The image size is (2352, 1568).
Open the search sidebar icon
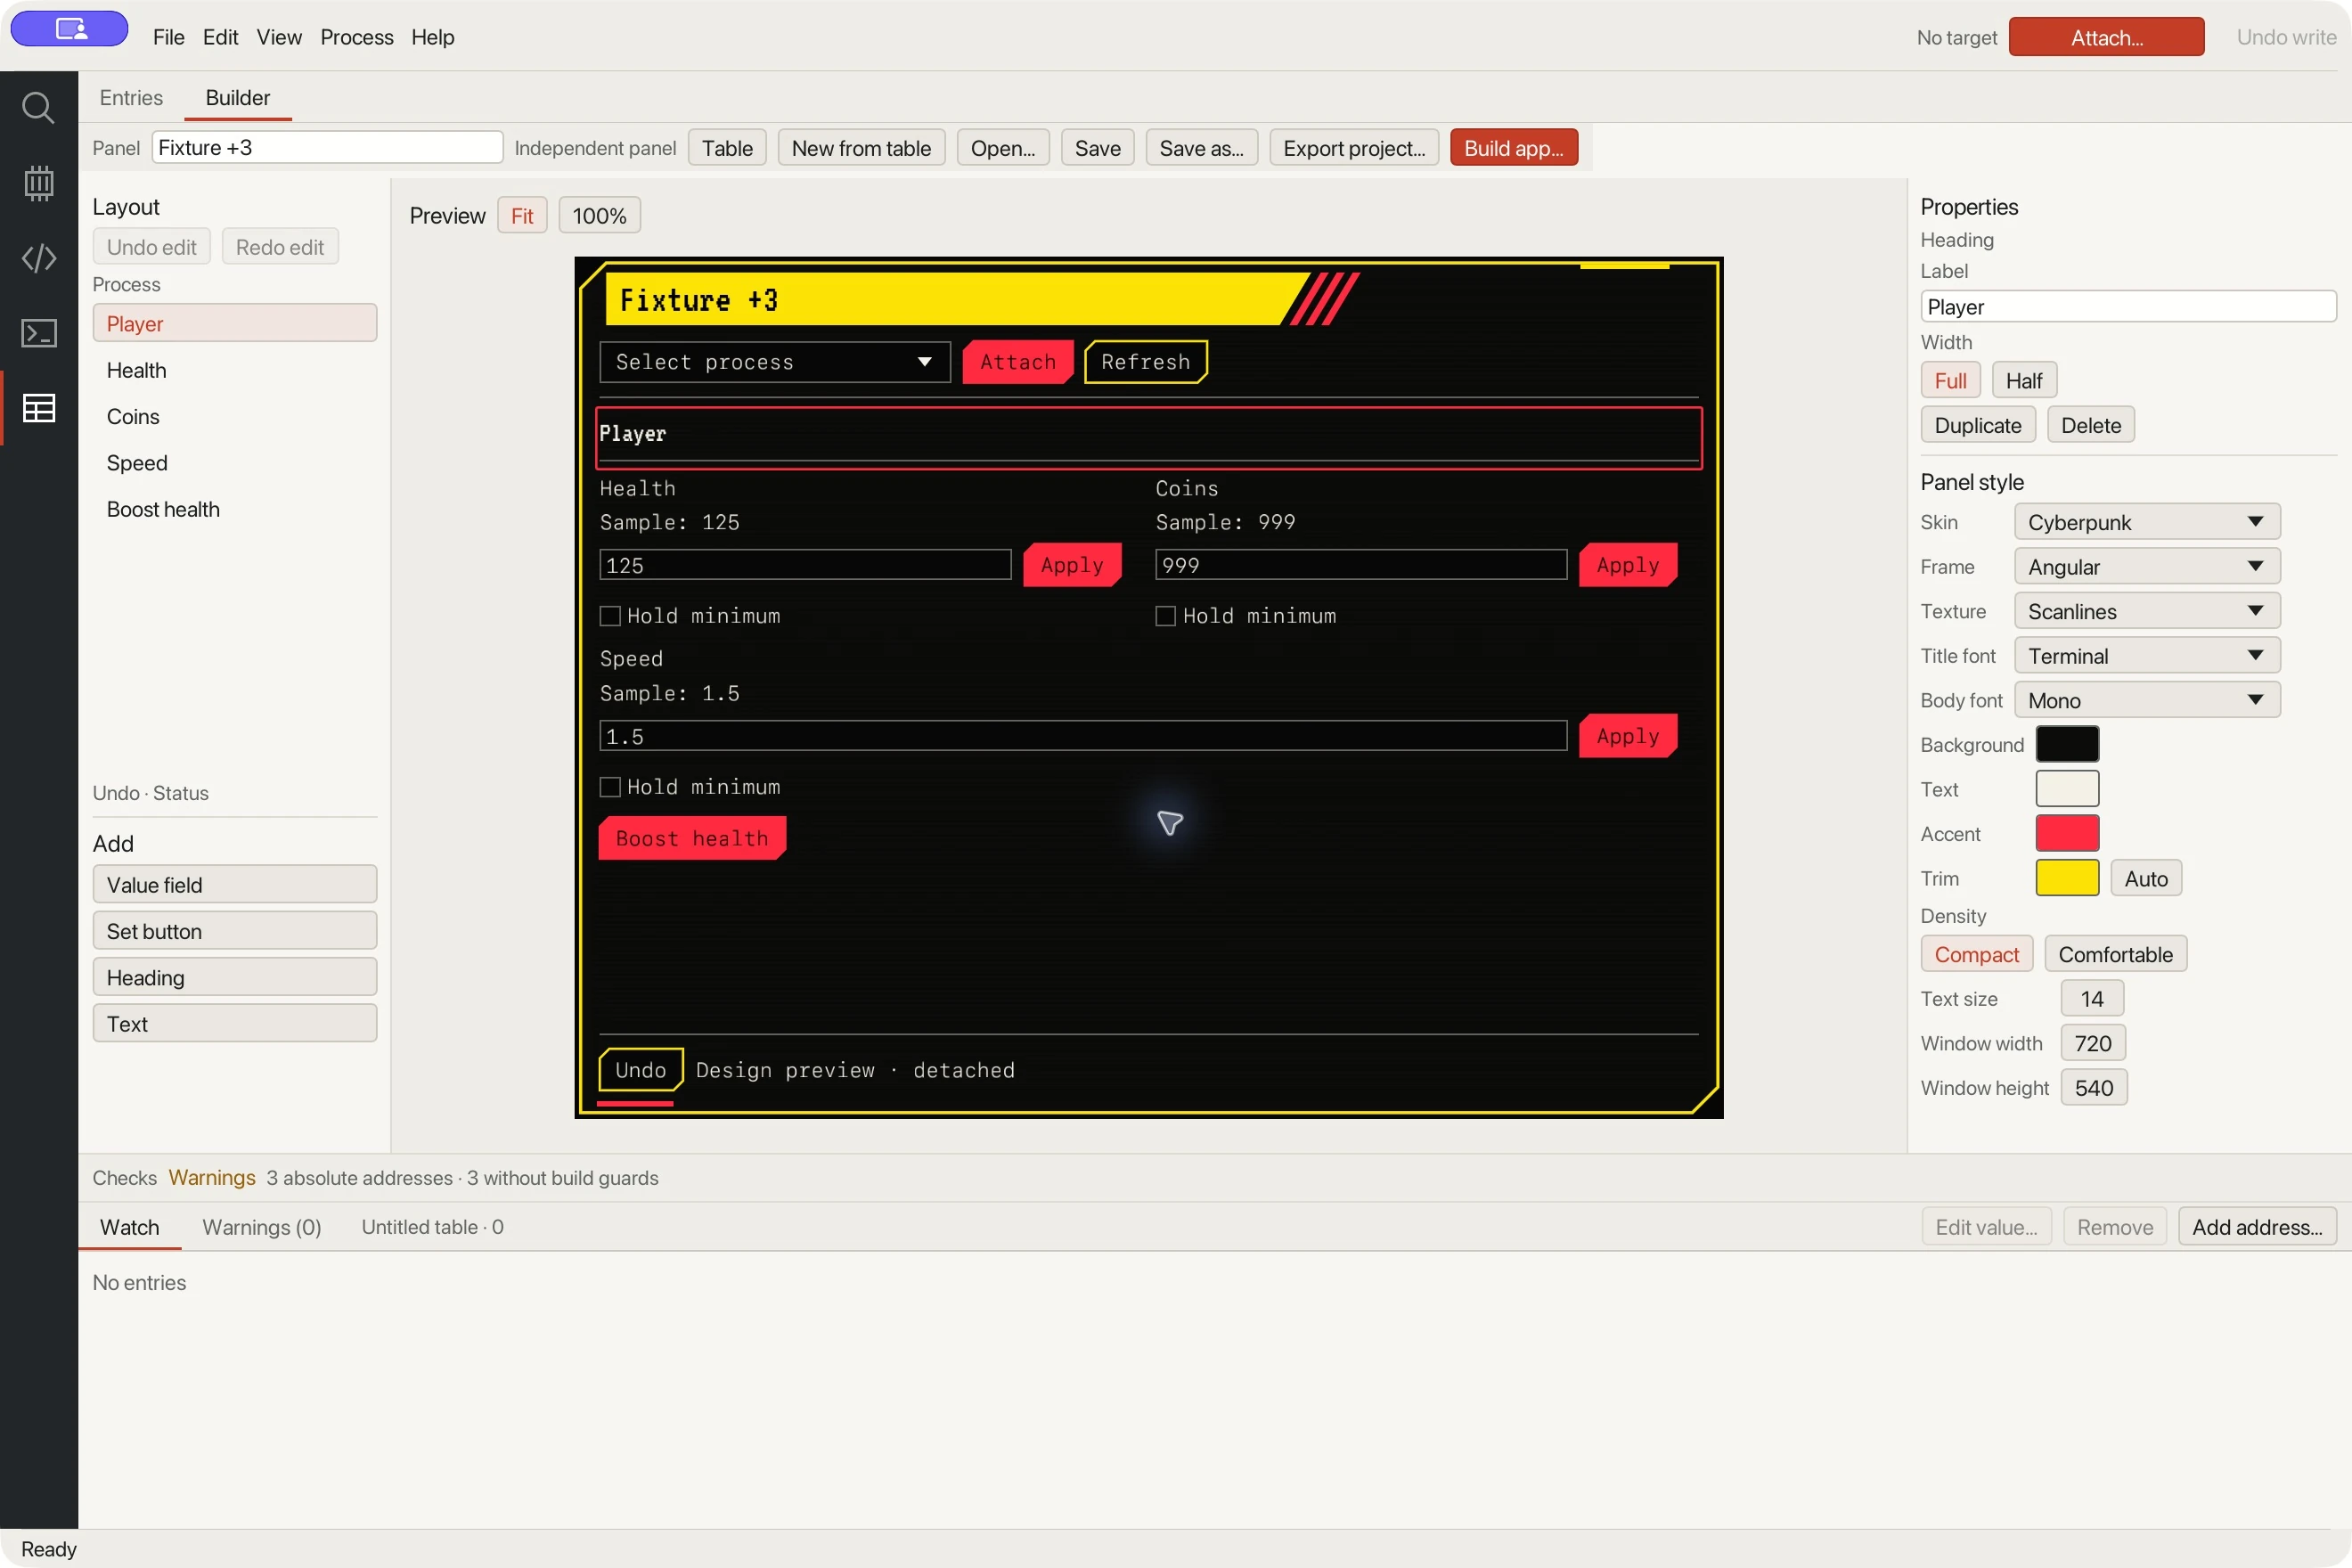(38, 107)
